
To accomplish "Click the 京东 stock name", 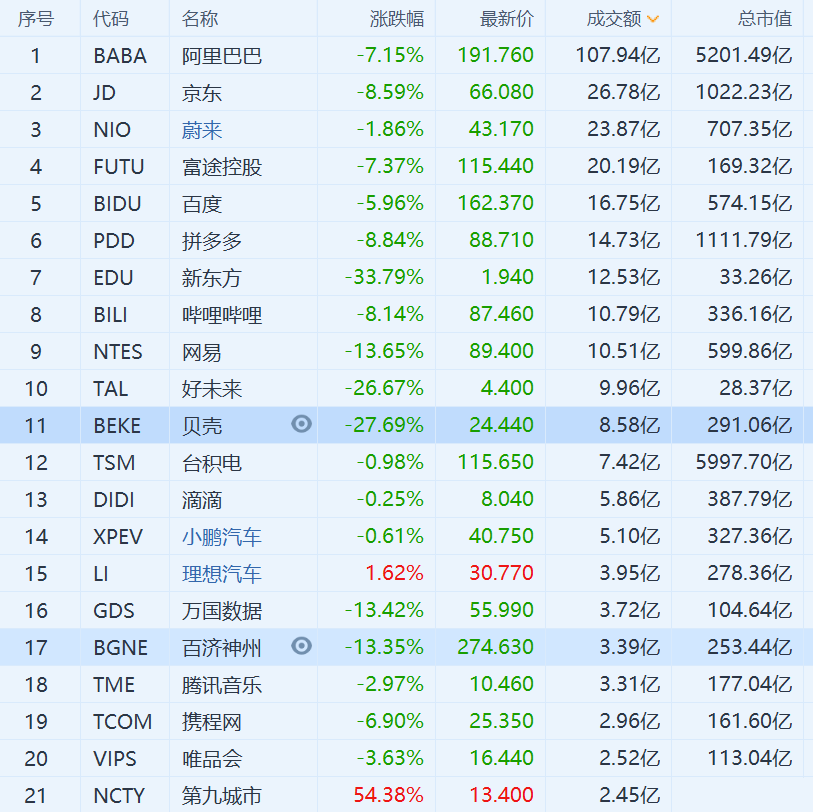I will 202,93.
